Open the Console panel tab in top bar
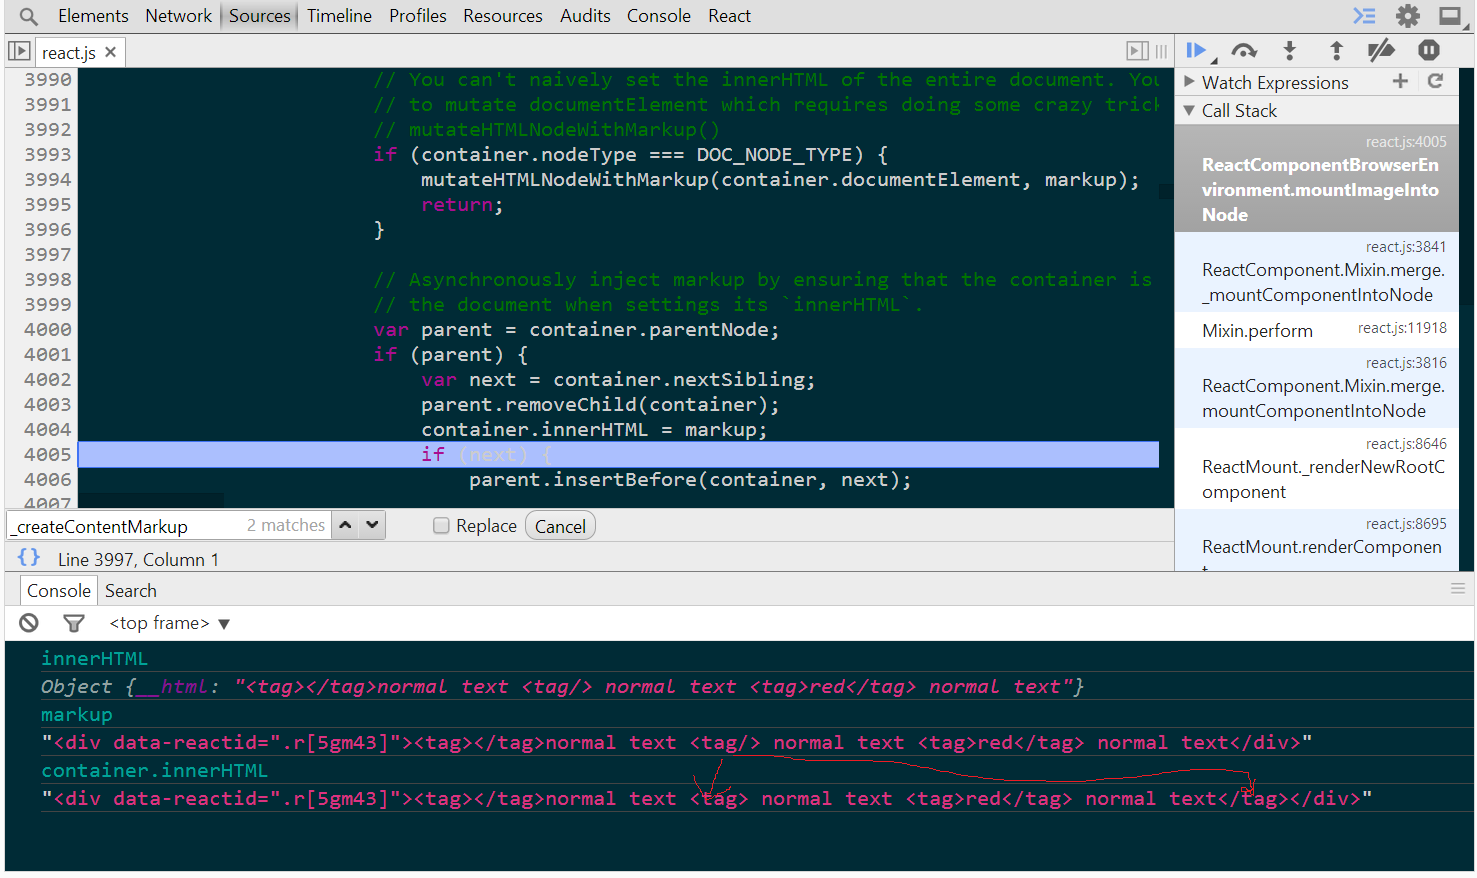The image size is (1477, 878). point(659,16)
